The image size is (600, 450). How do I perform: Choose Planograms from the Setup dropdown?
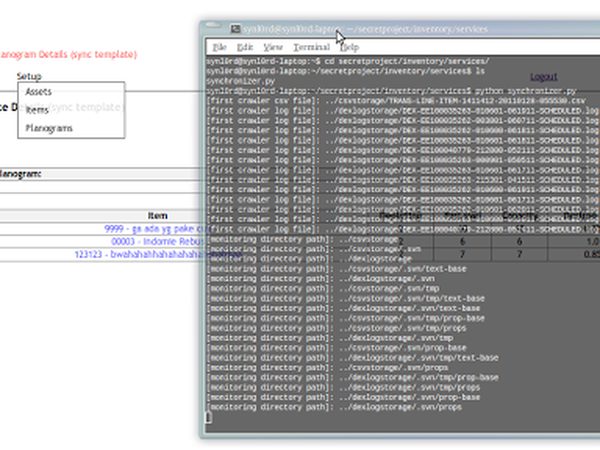49,128
